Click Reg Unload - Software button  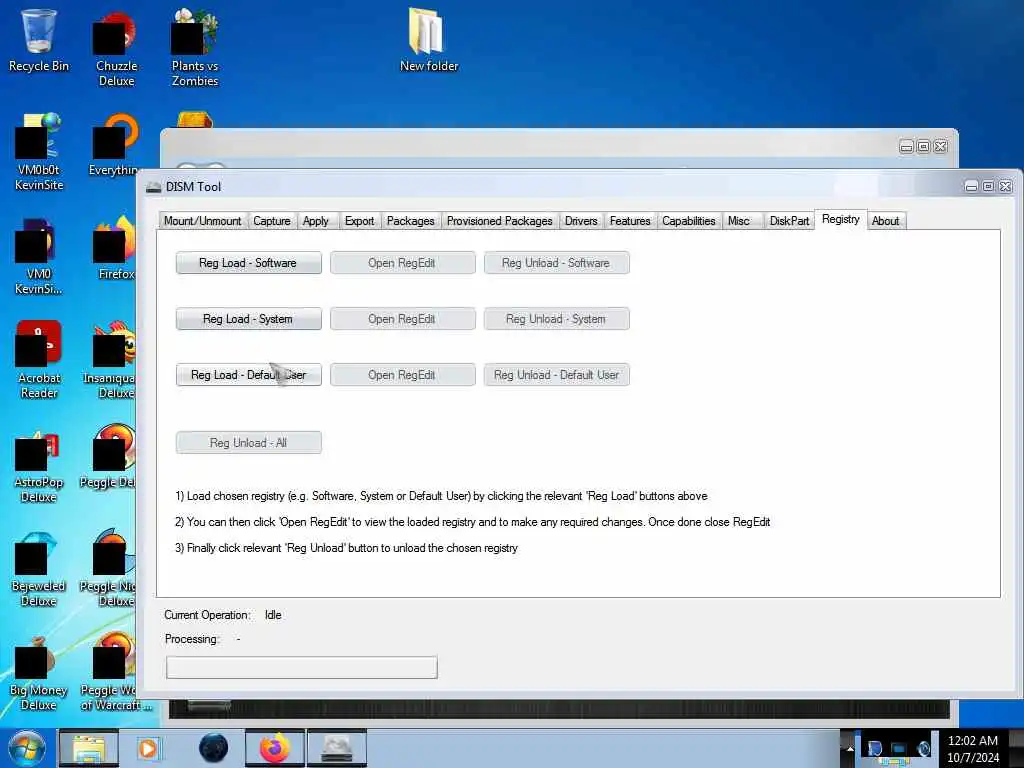coord(556,263)
